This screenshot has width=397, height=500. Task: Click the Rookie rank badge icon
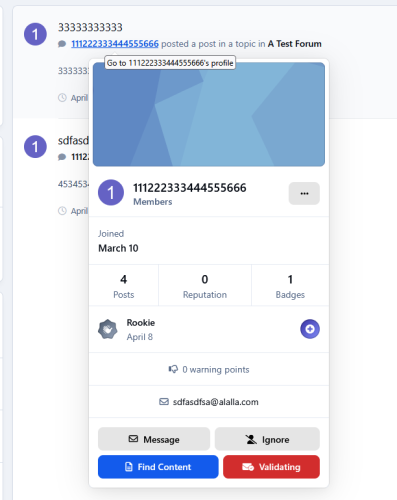point(108,329)
